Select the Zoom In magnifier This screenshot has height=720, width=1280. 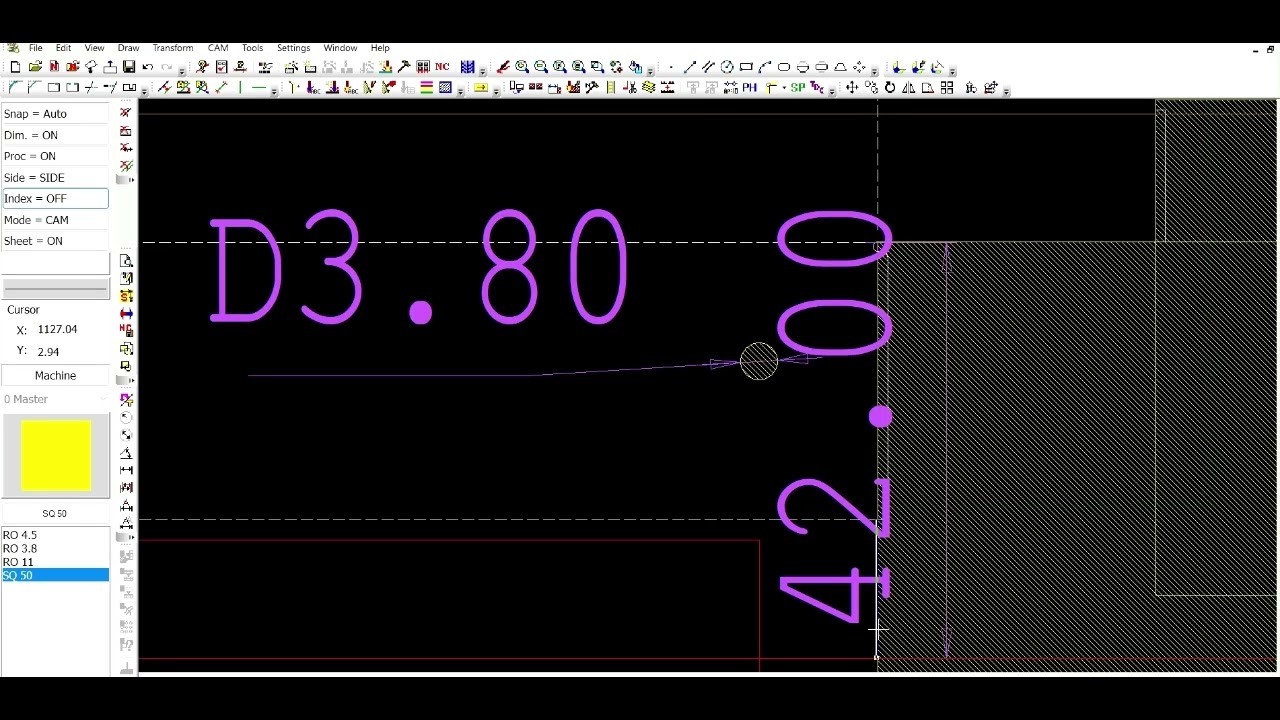pyautogui.click(x=522, y=67)
